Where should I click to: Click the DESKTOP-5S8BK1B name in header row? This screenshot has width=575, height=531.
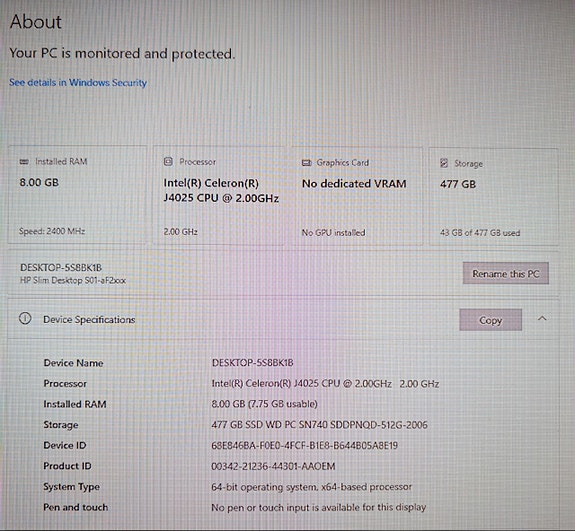pos(61,268)
